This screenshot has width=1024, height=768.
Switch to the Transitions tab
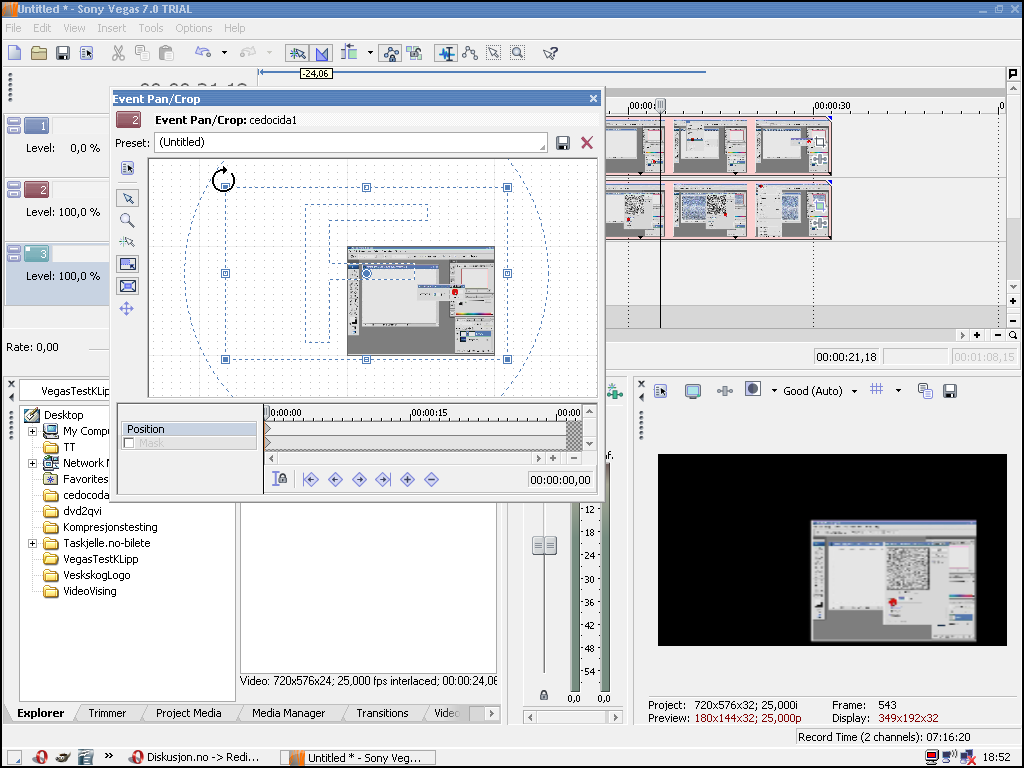tap(383, 713)
